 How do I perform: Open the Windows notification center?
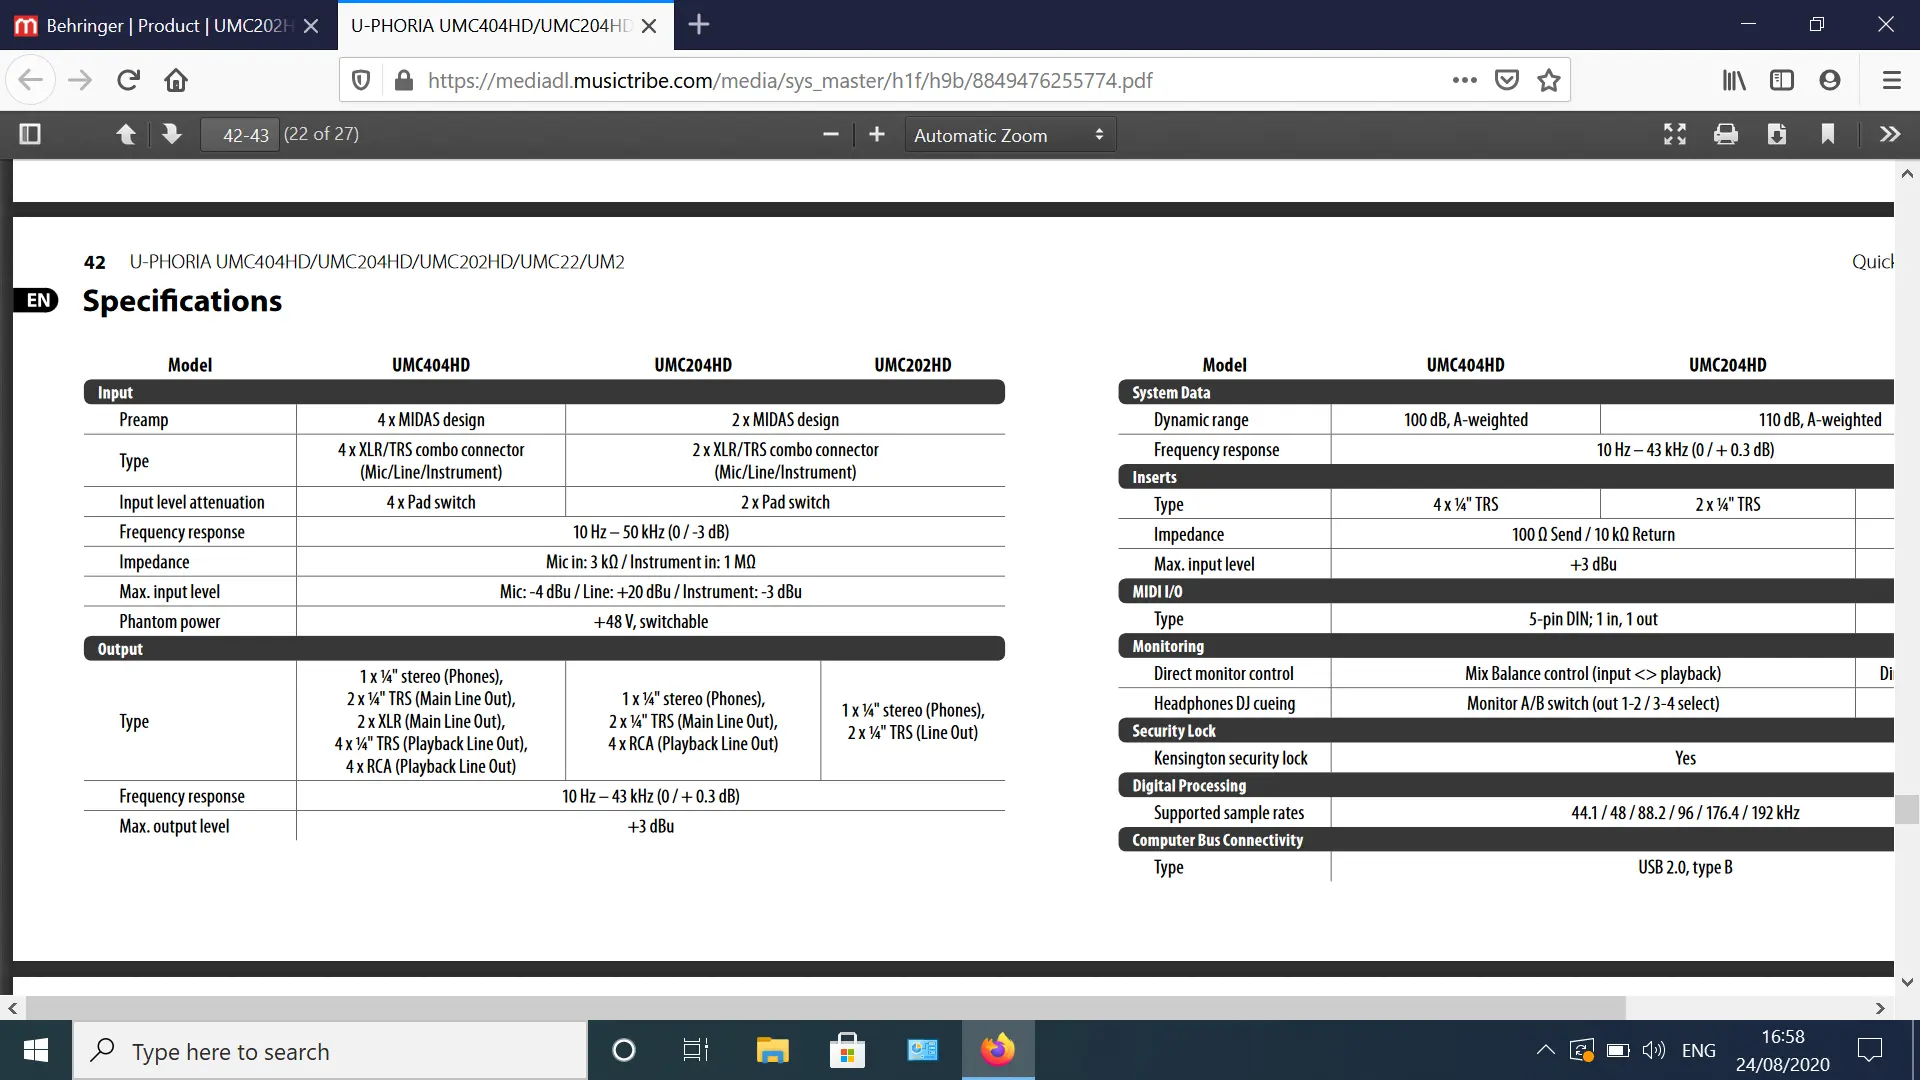pyautogui.click(x=1869, y=1050)
